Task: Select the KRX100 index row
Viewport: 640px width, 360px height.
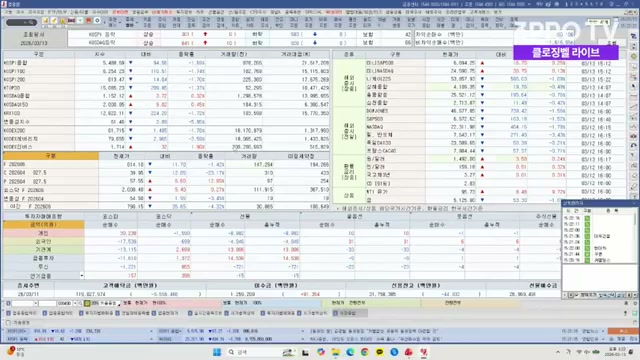Action: click(166, 113)
